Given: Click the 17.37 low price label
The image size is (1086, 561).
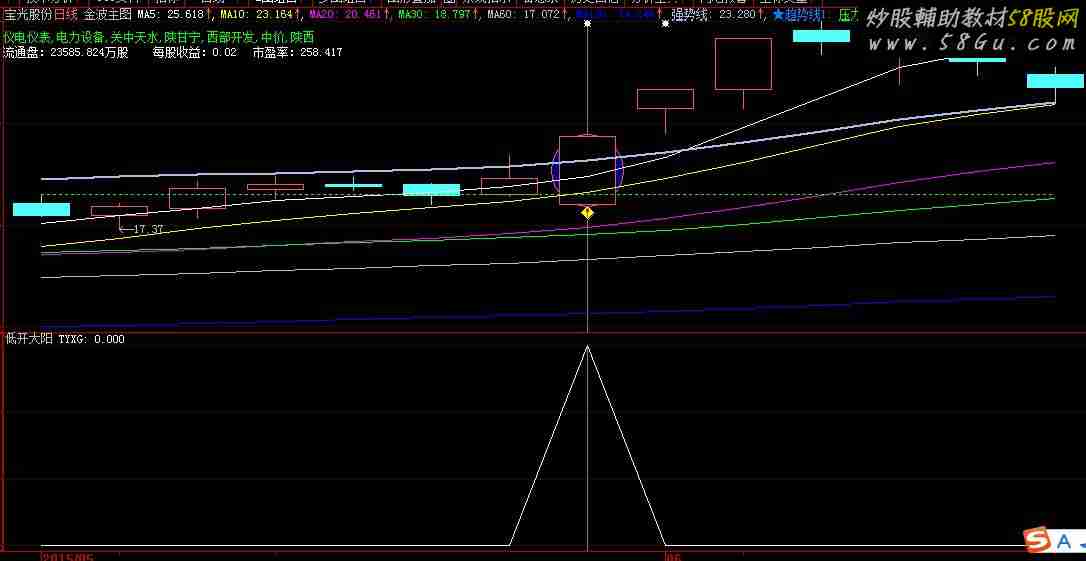Looking at the screenshot, I should [x=148, y=229].
